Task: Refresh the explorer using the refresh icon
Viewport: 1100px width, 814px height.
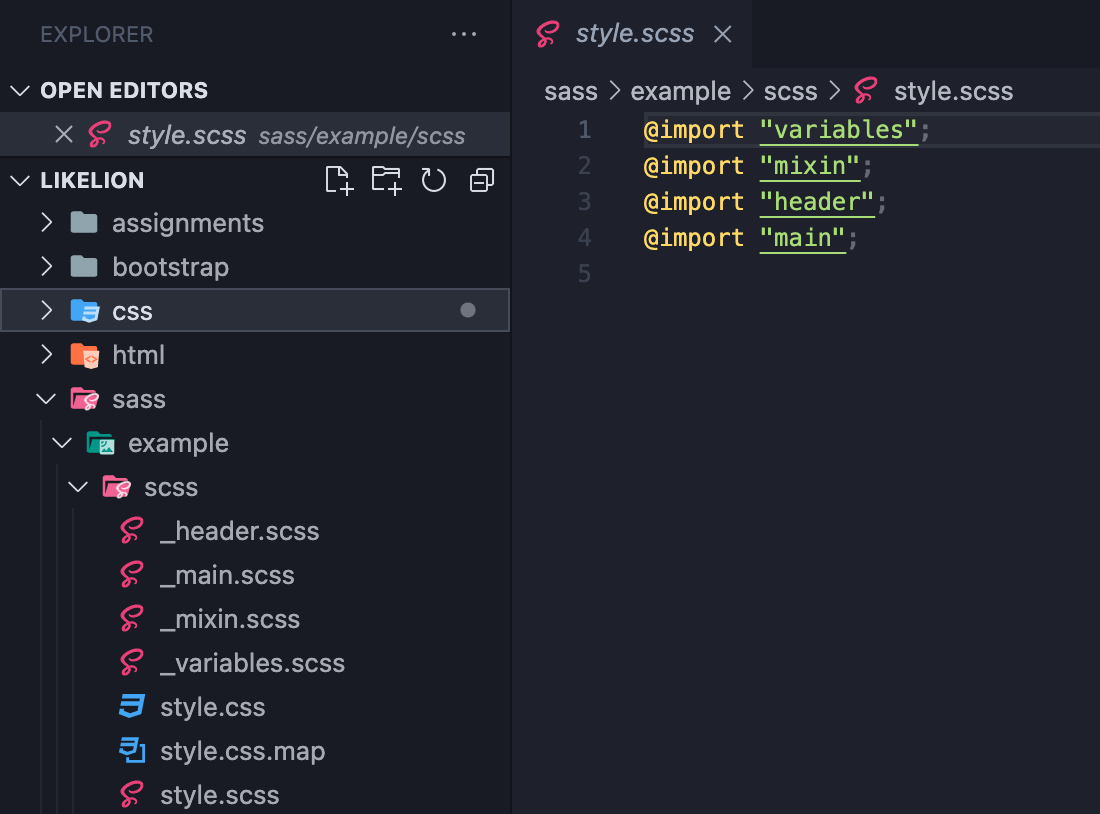Action: pos(433,180)
